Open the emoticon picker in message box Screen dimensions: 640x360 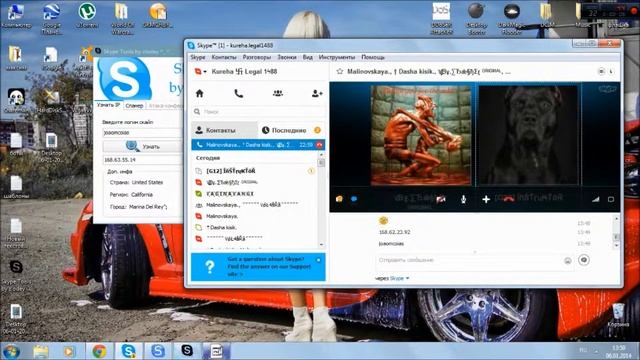tap(568, 260)
